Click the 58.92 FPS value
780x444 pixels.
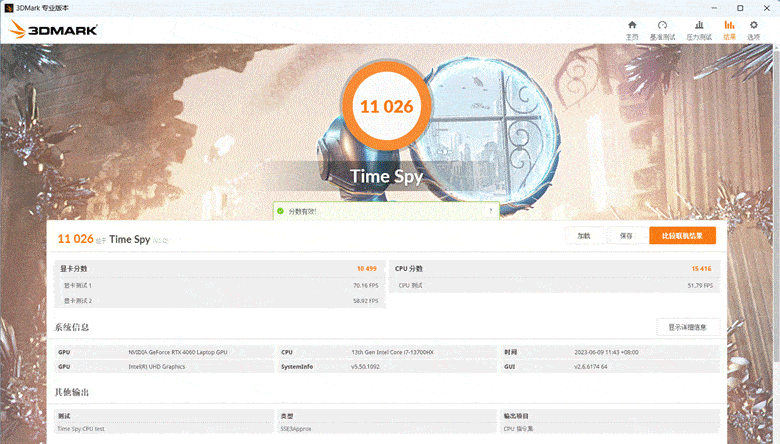(x=366, y=301)
